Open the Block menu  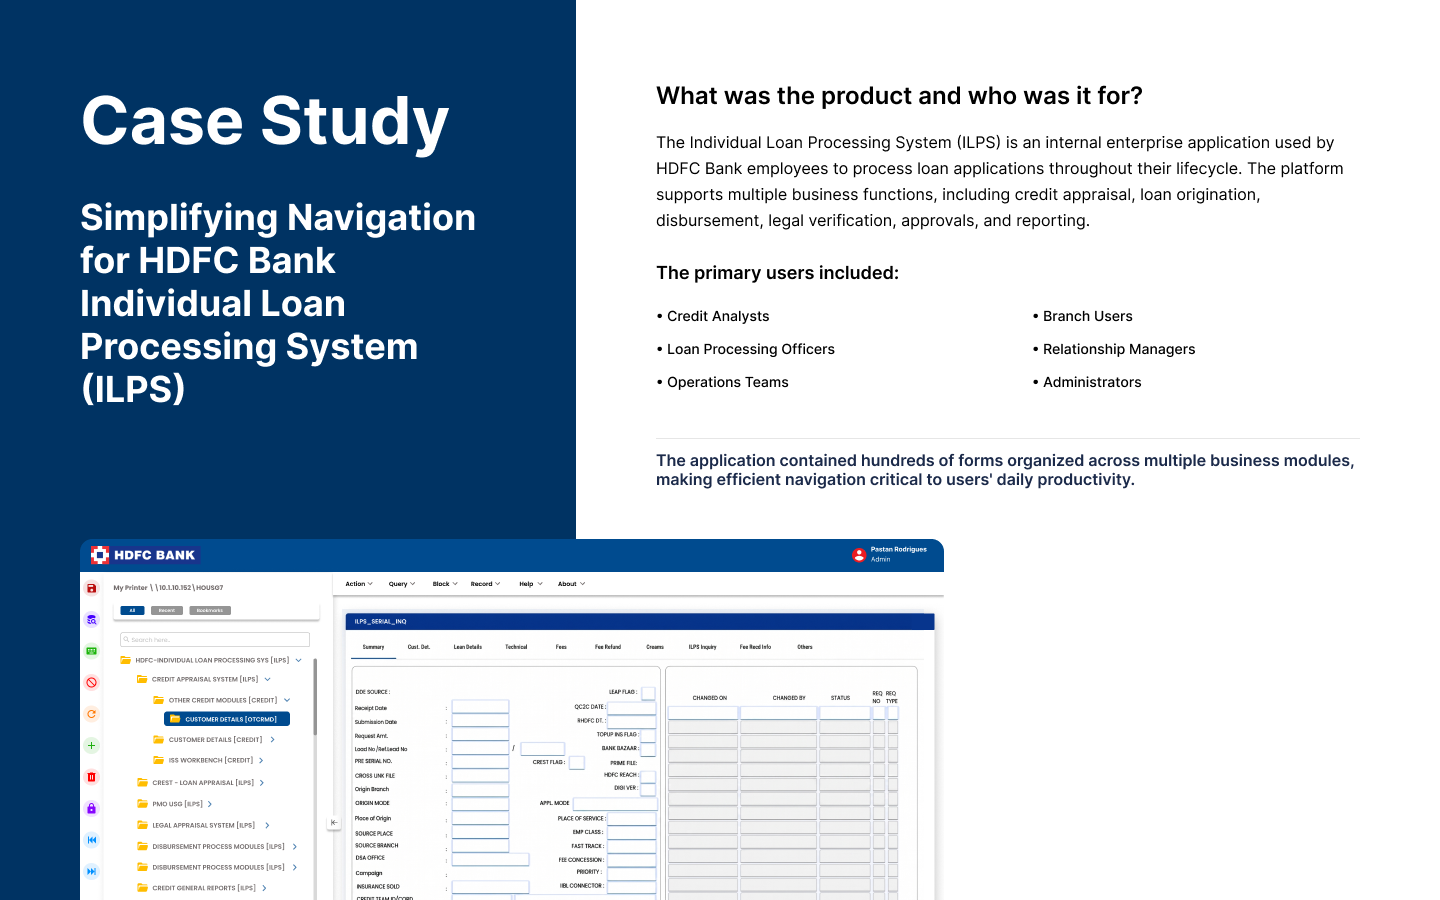445,584
